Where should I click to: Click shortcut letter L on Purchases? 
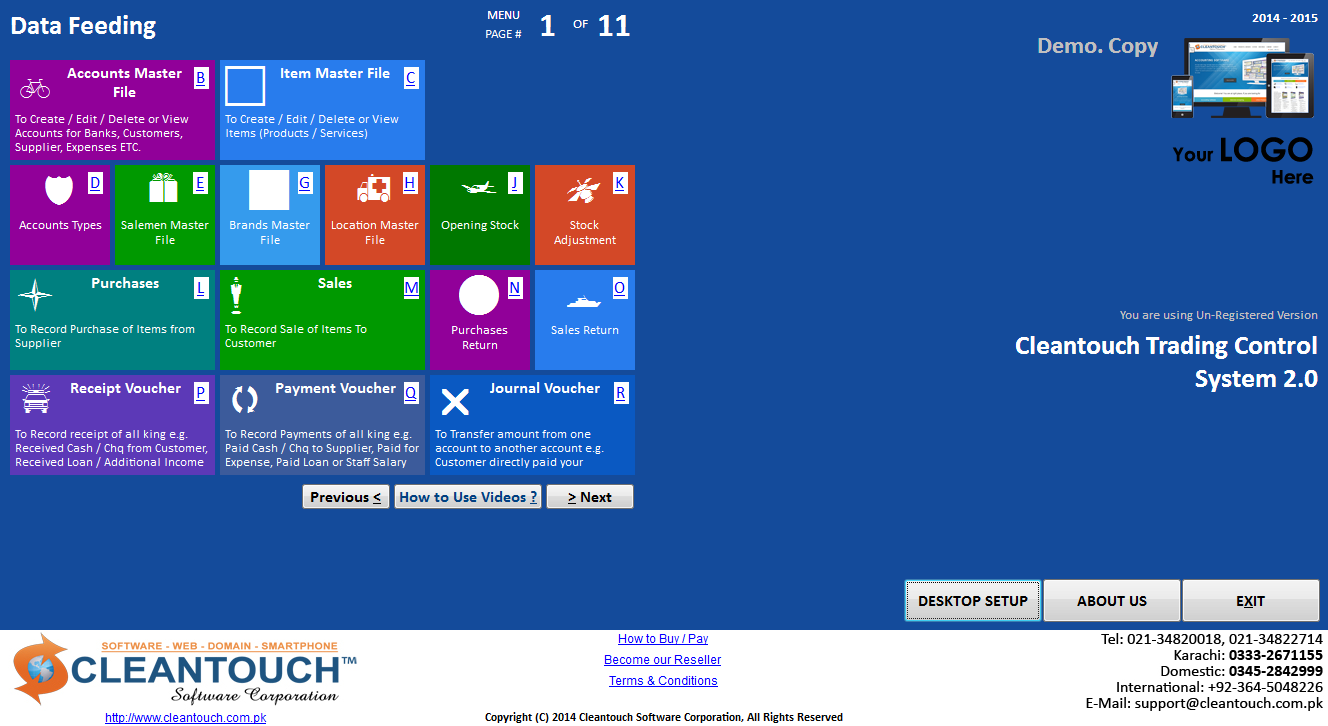(201, 288)
